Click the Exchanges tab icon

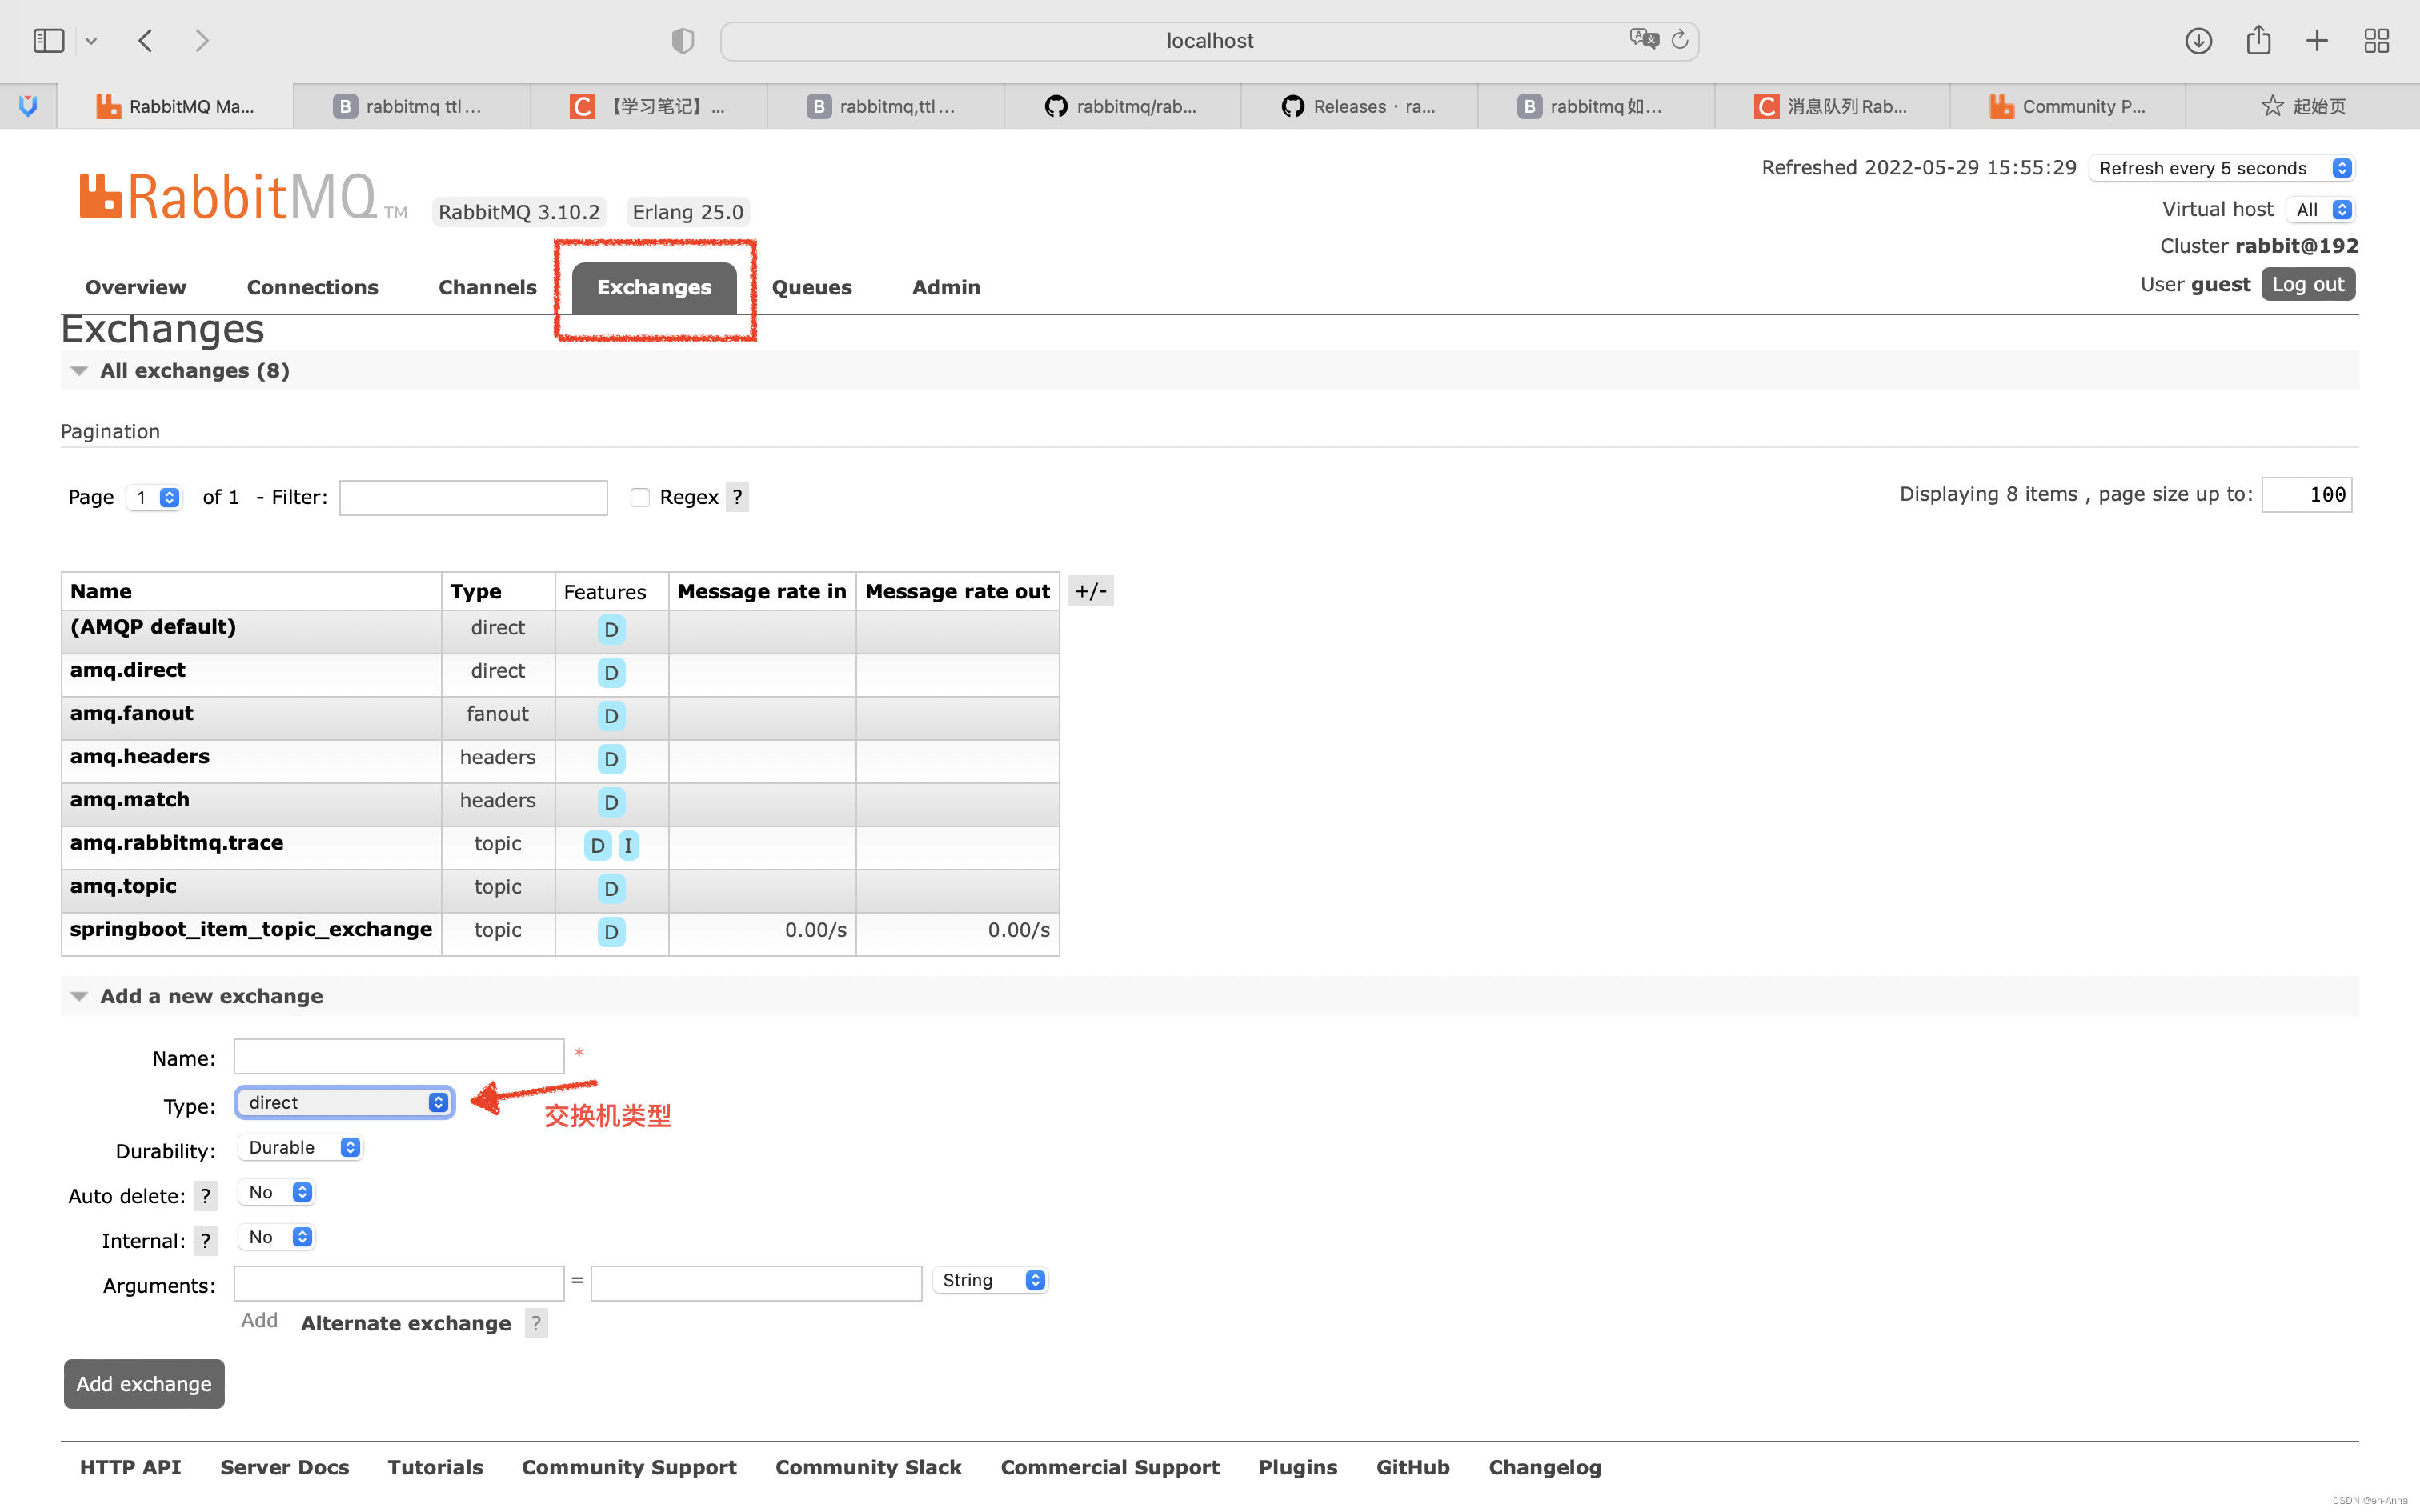(653, 287)
